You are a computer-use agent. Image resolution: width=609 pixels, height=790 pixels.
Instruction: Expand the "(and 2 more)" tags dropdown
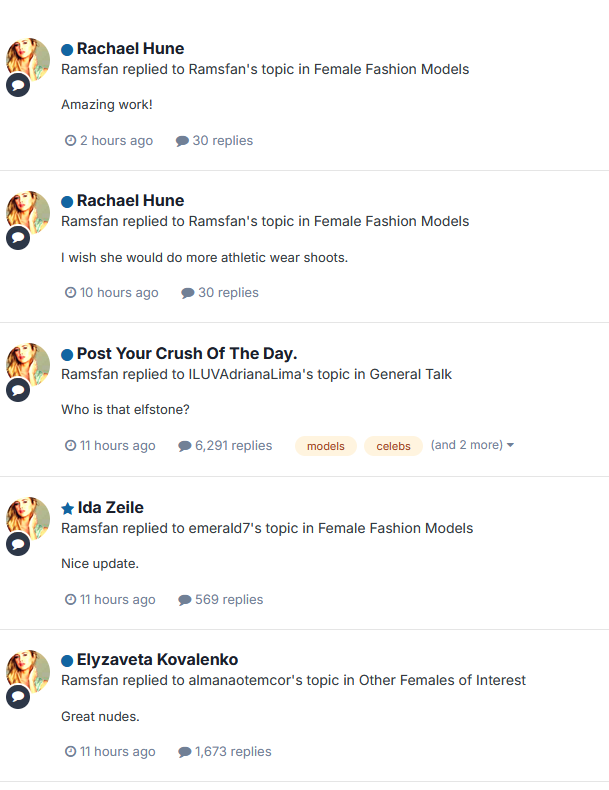[x=472, y=445]
